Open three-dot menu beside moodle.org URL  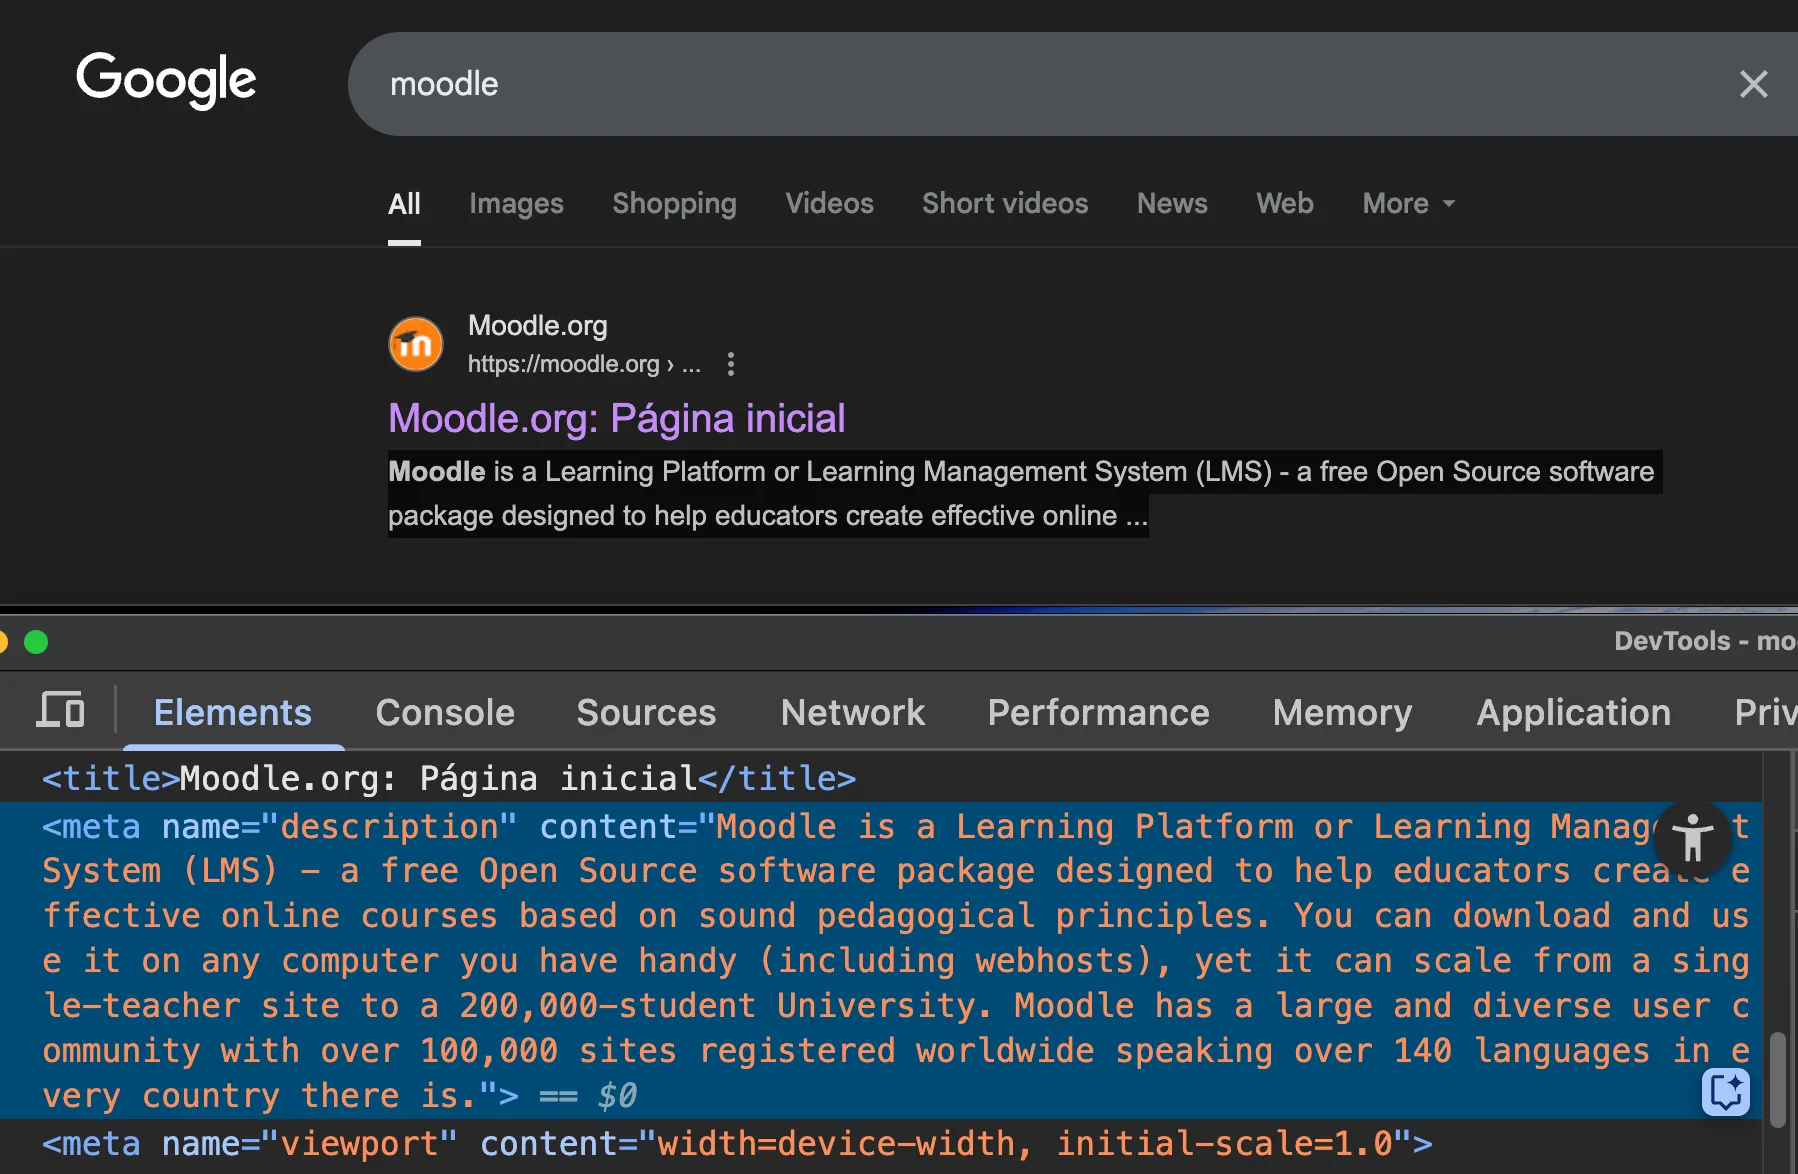(x=731, y=364)
